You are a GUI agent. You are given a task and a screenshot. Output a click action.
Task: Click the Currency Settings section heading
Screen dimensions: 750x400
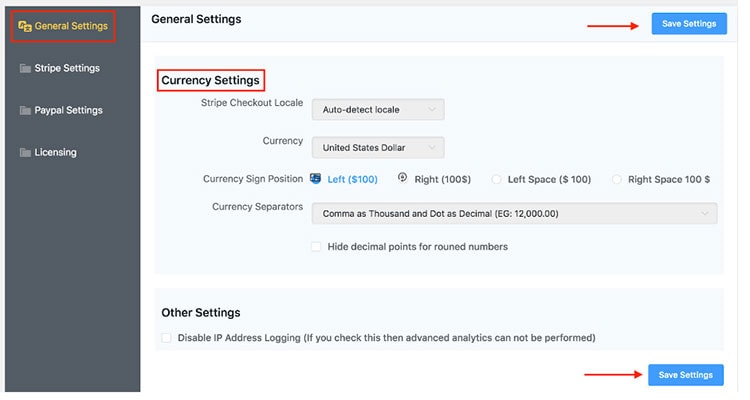point(210,80)
